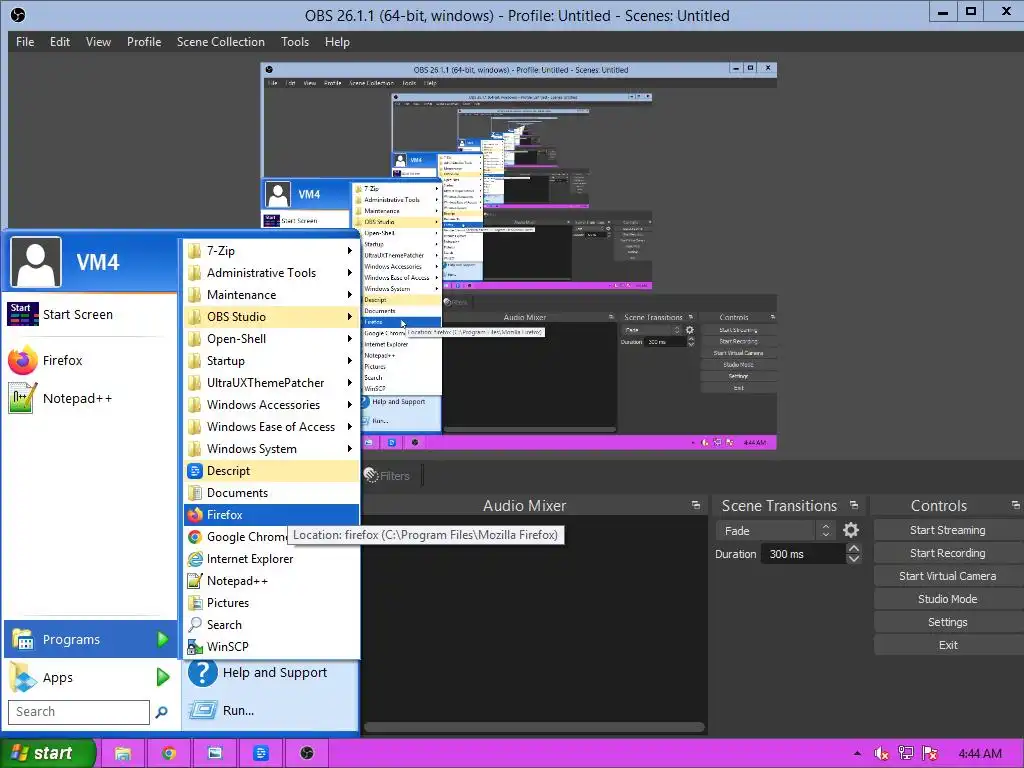Expand the Maintenance folder

271,295
